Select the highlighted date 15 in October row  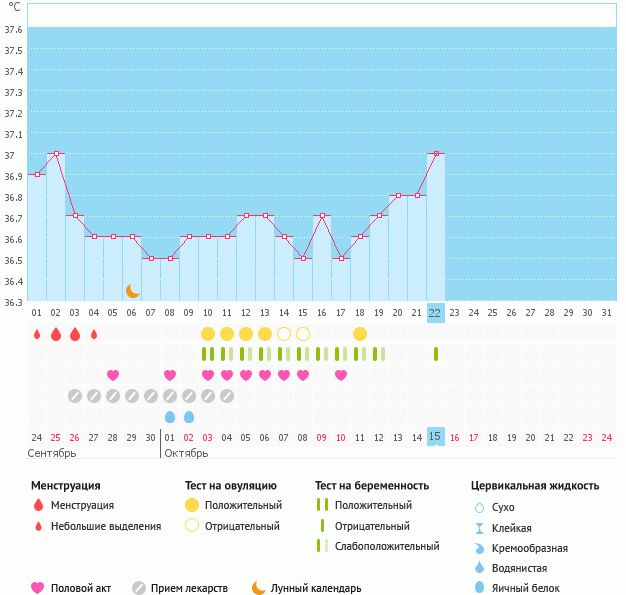435,437
